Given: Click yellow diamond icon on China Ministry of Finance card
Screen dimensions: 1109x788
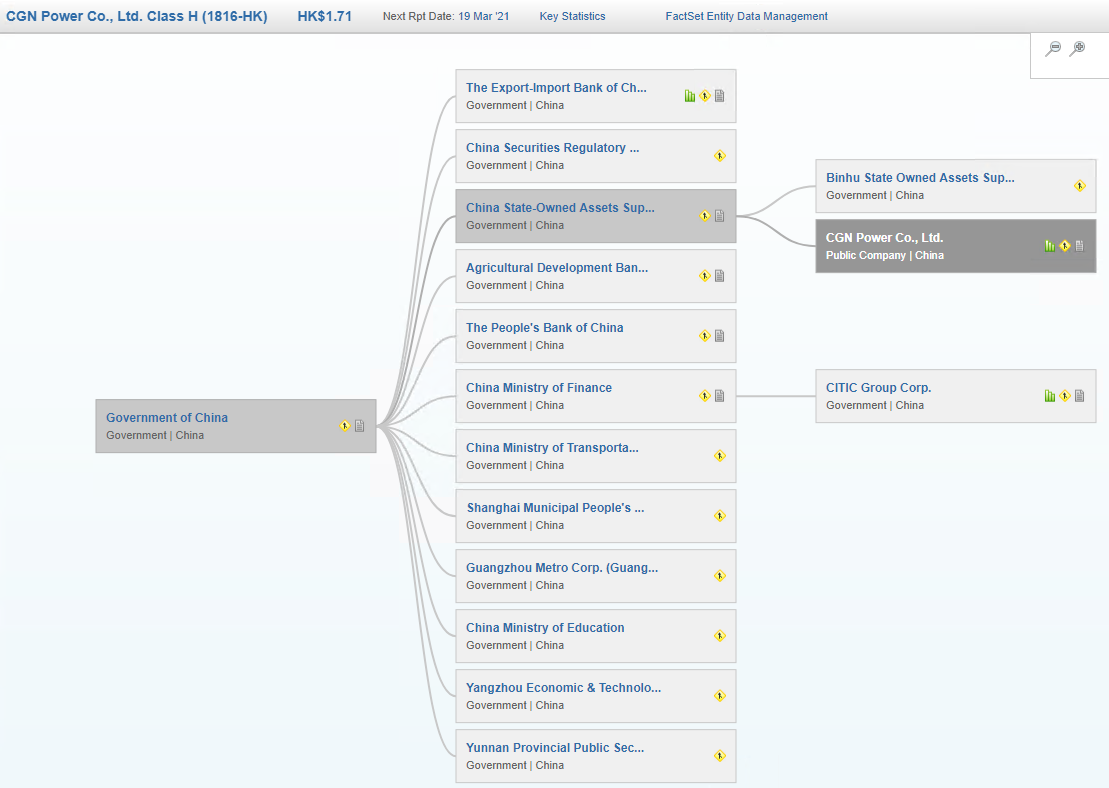Looking at the screenshot, I should (x=704, y=395).
